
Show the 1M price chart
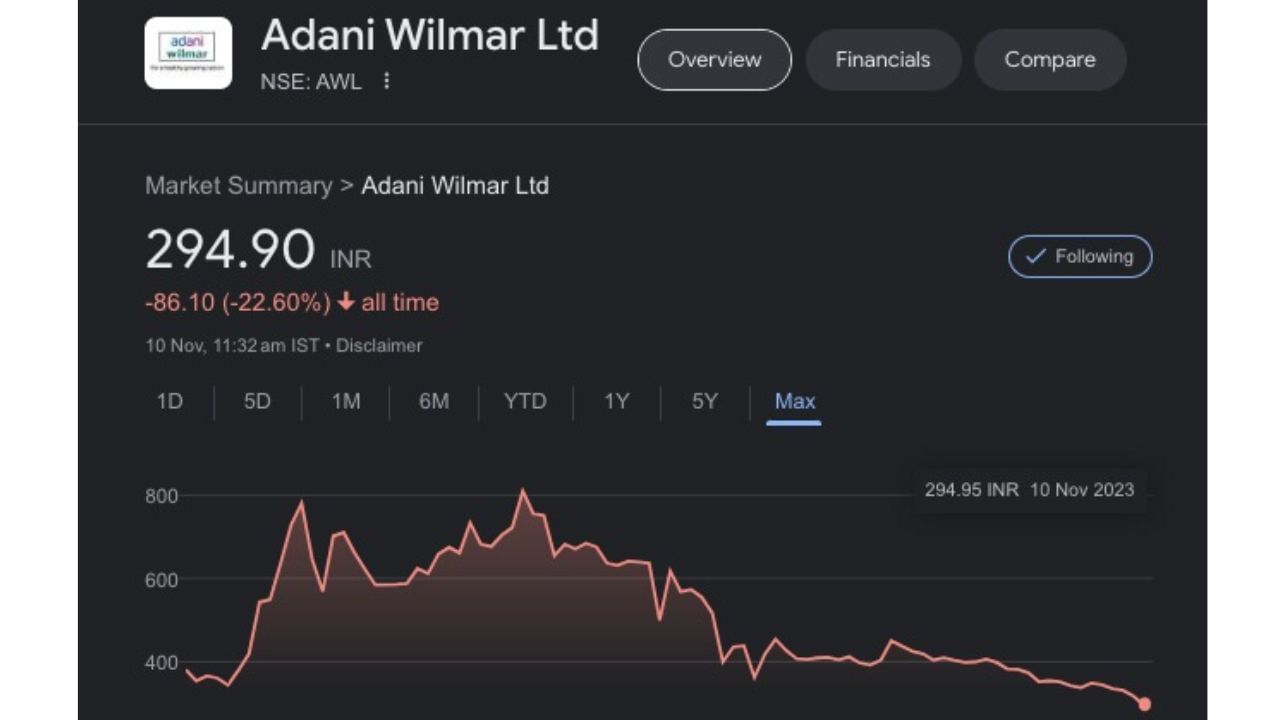click(346, 402)
